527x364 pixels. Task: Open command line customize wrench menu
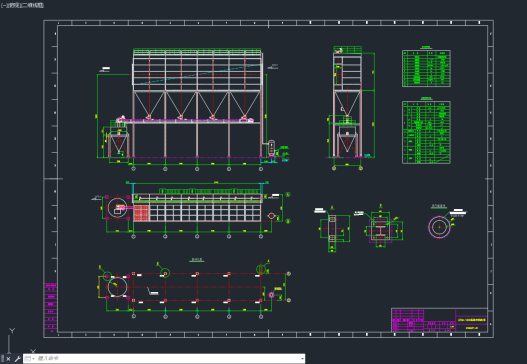tap(17, 359)
